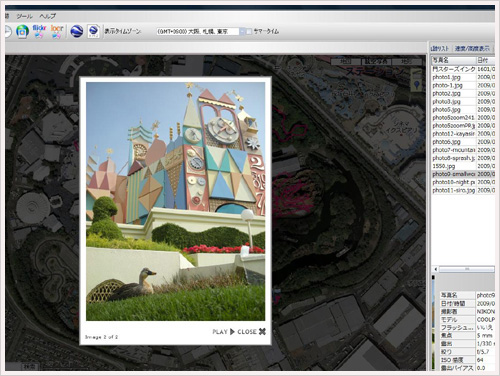Select the photo7-mountain row
Image resolution: width=500 pixels, height=376 pixels.
(x=463, y=150)
